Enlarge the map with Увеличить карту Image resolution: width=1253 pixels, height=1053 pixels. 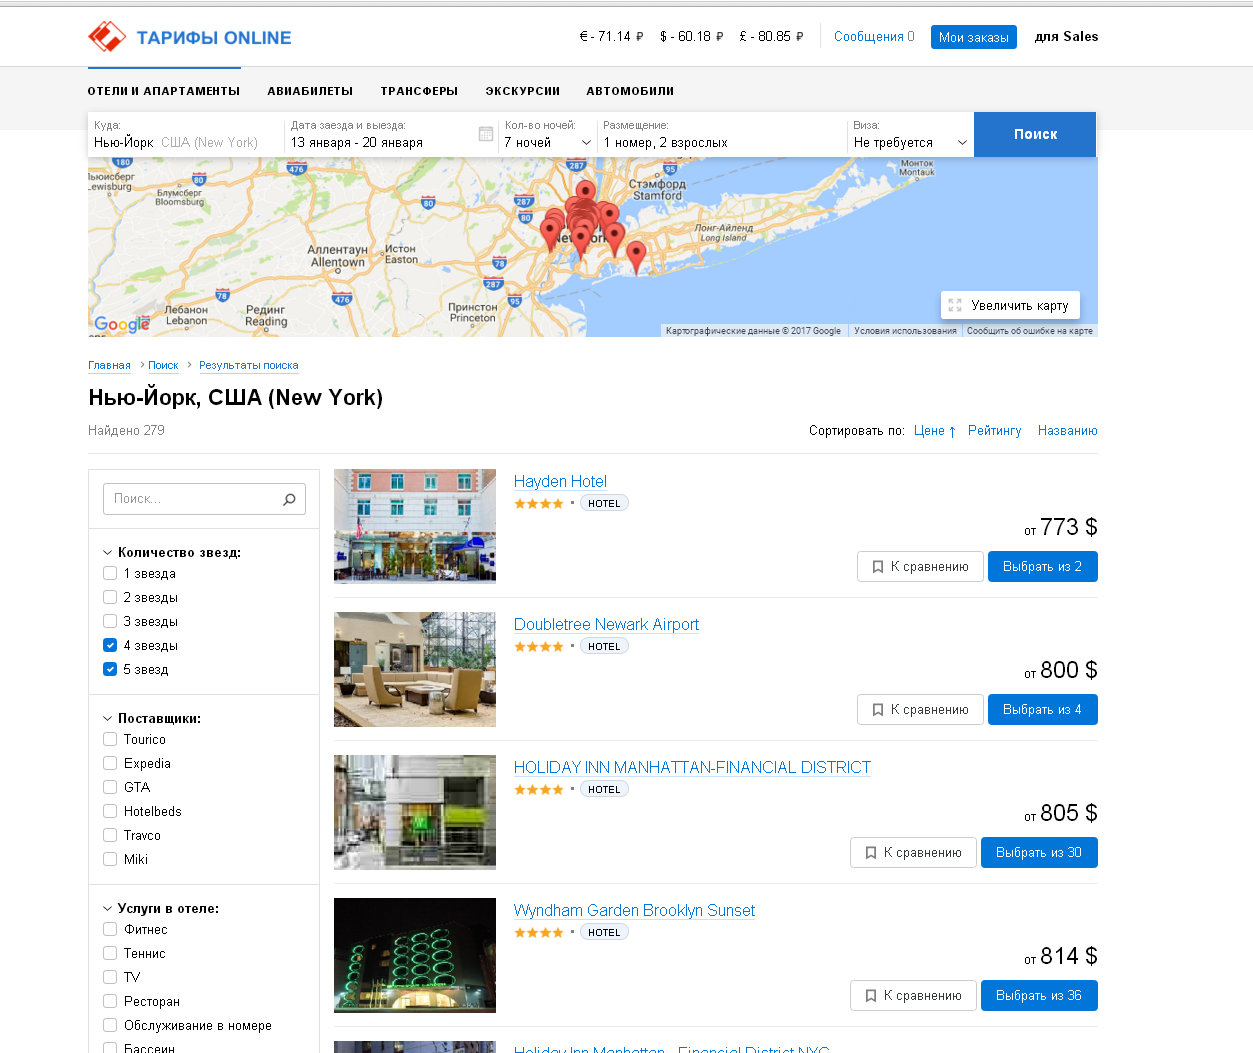[1010, 305]
